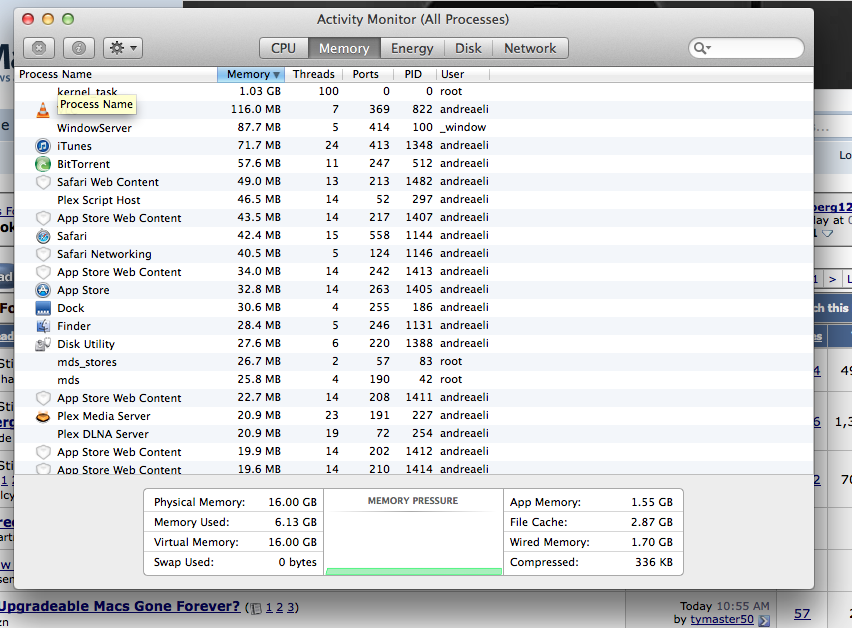852x628 pixels.
Task: Go to page 3 of forum thread
Action: pos(291,607)
